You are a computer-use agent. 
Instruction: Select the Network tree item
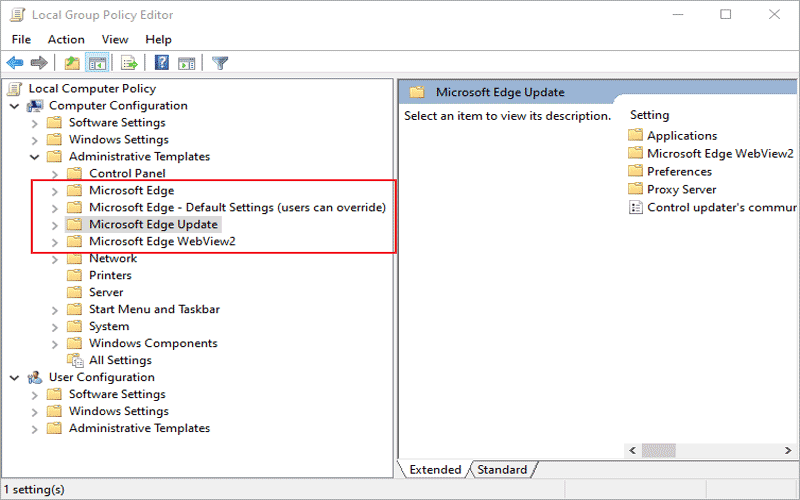click(x=113, y=258)
